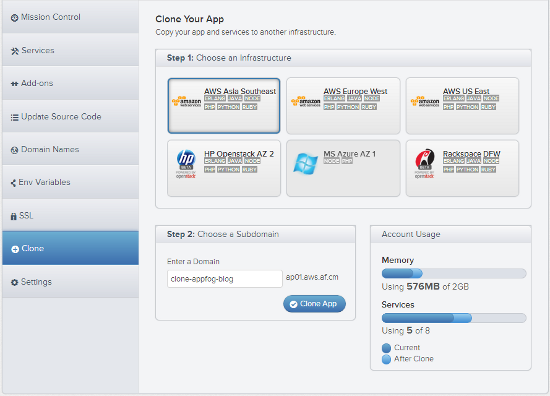The width and height of the screenshot is (550, 396).
Task: Click the Clone plus icon
Action: (x=15, y=249)
